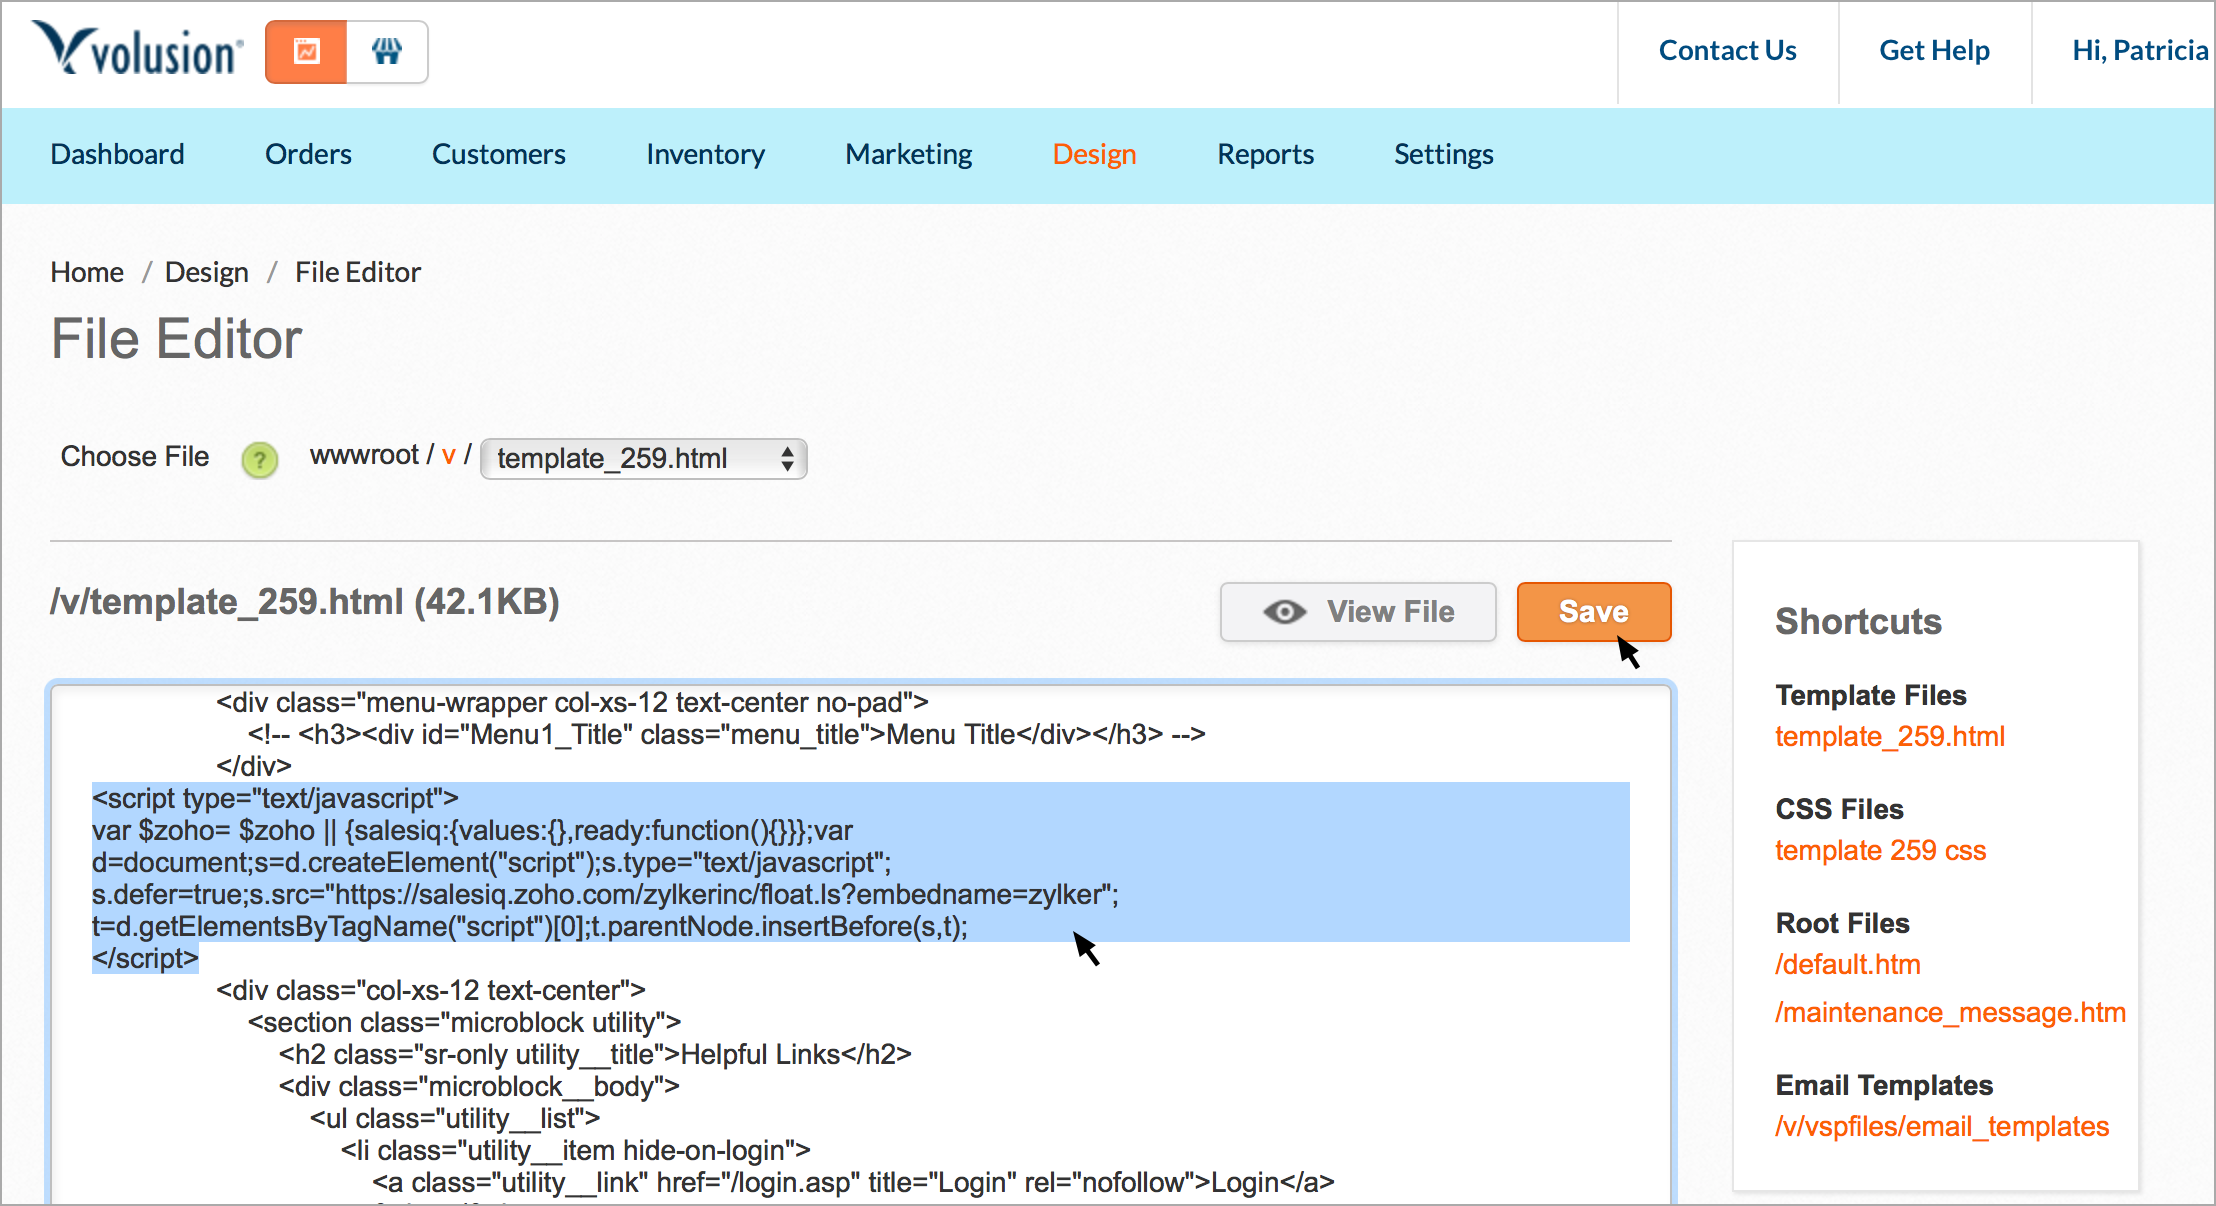This screenshot has height=1206, width=2216.
Task: Click the Volusion logo
Action: [x=138, y=50]
